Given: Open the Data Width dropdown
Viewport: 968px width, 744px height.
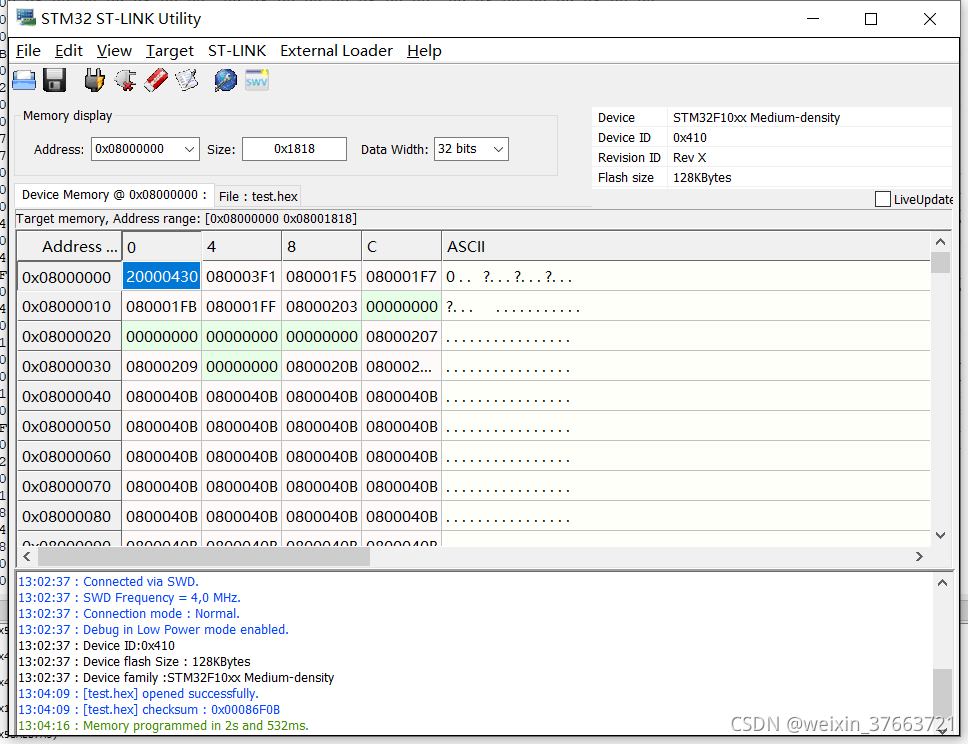Looking at the screenshot, I should pyautogui.click(x=498, y=149).
